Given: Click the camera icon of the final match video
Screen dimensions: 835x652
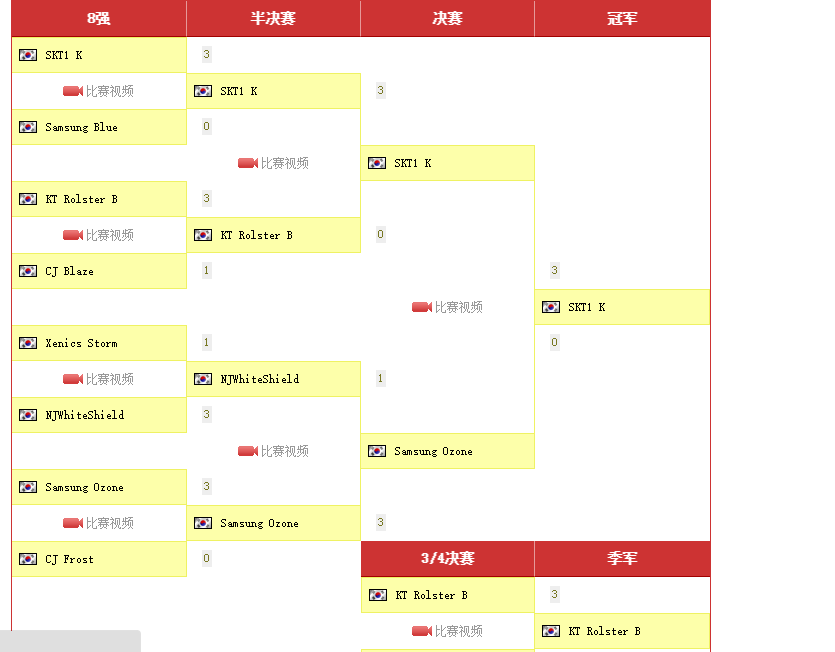Looking at the screenshot, I should coord(422,307).
